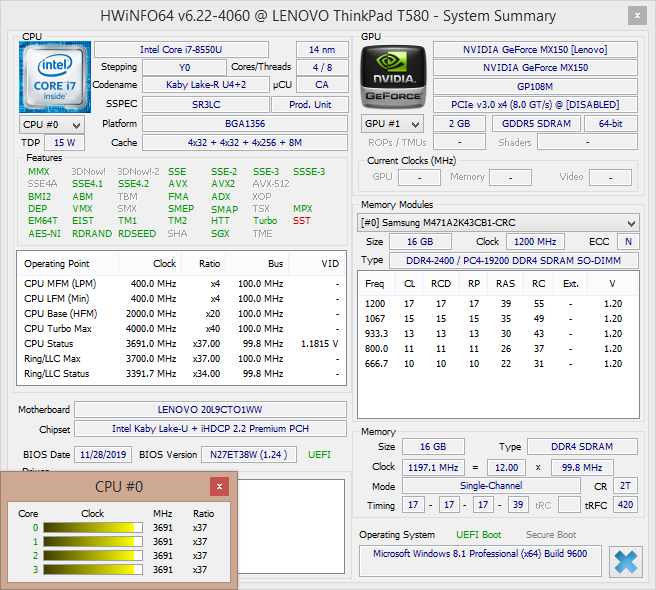The width and height of the screenshot is (656, 590).
Task: Select the 933.3 frequency timing row
Action: [x=498, y=334]
